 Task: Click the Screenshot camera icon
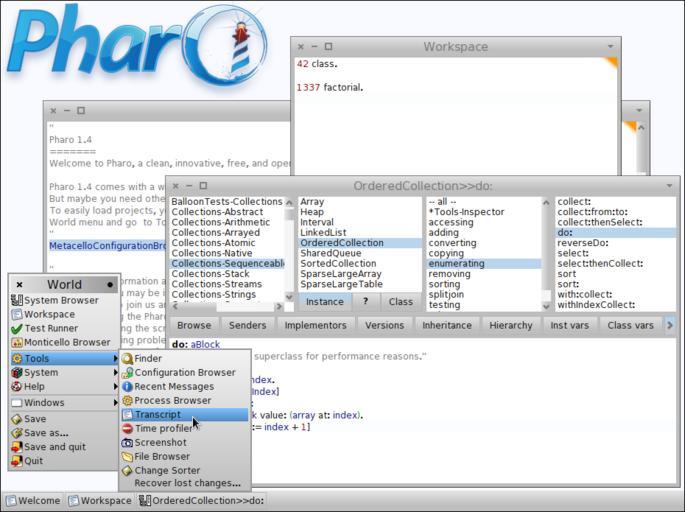[x=127, y=443]
